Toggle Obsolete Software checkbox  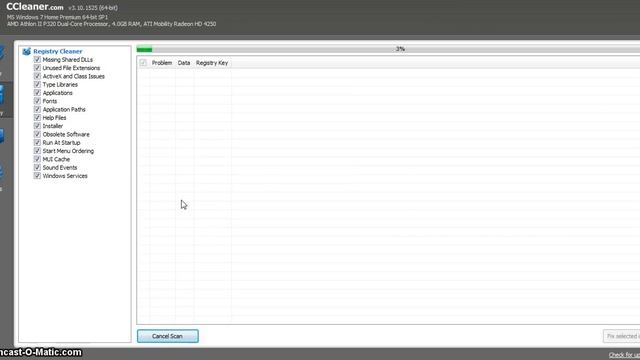[x=37, y=134]
